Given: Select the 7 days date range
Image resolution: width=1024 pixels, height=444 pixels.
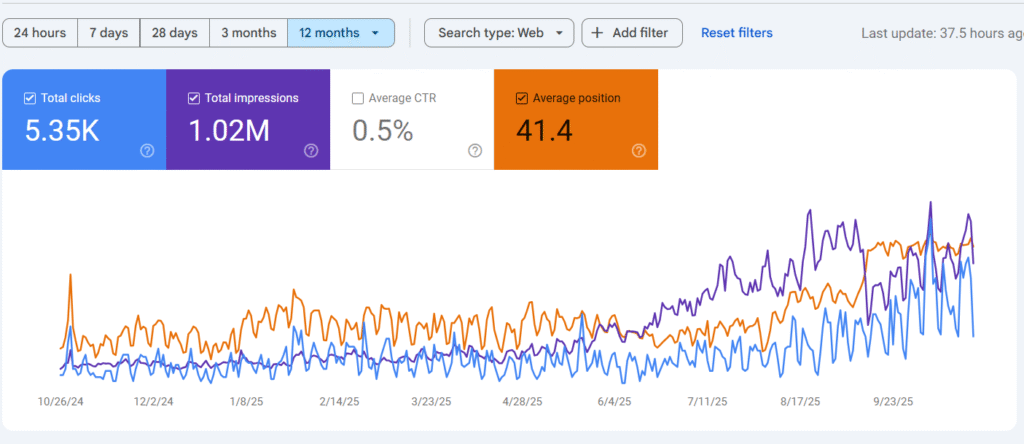Looking at the screenshot, I should pos(108,33).
